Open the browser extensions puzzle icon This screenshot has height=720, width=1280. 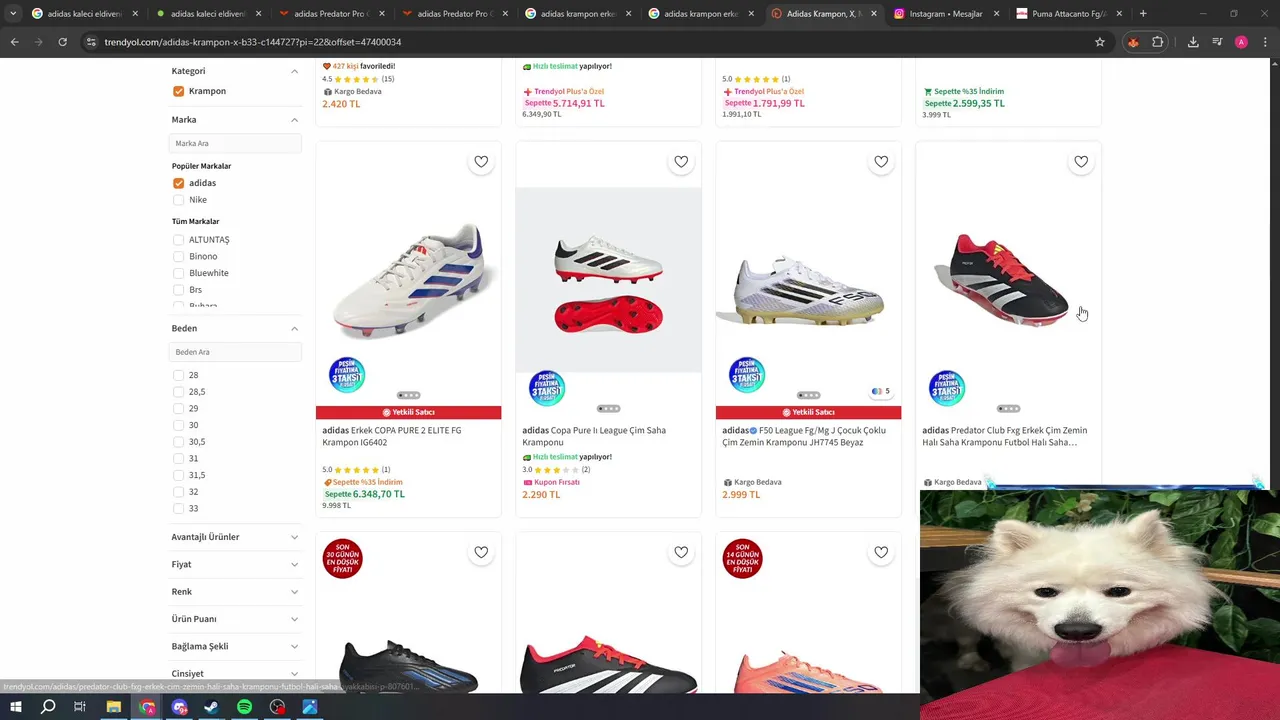pyautogui.click(x=1158, y=42)
